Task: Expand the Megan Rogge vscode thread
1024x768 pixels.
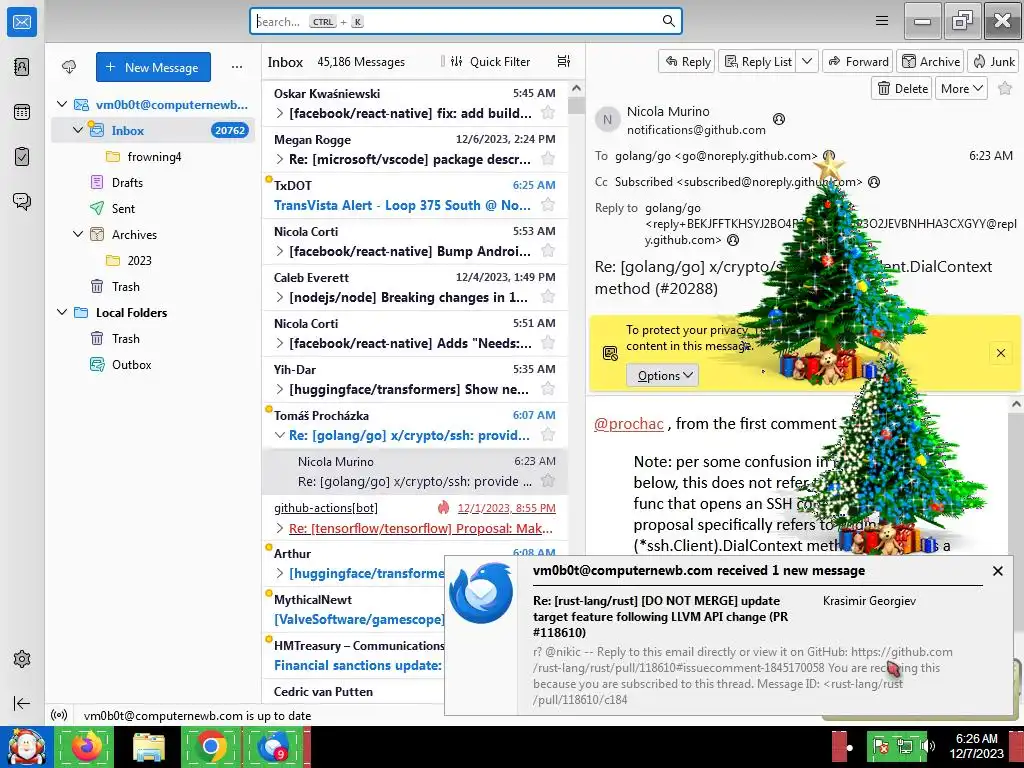Action: click(x=280, y=159)
